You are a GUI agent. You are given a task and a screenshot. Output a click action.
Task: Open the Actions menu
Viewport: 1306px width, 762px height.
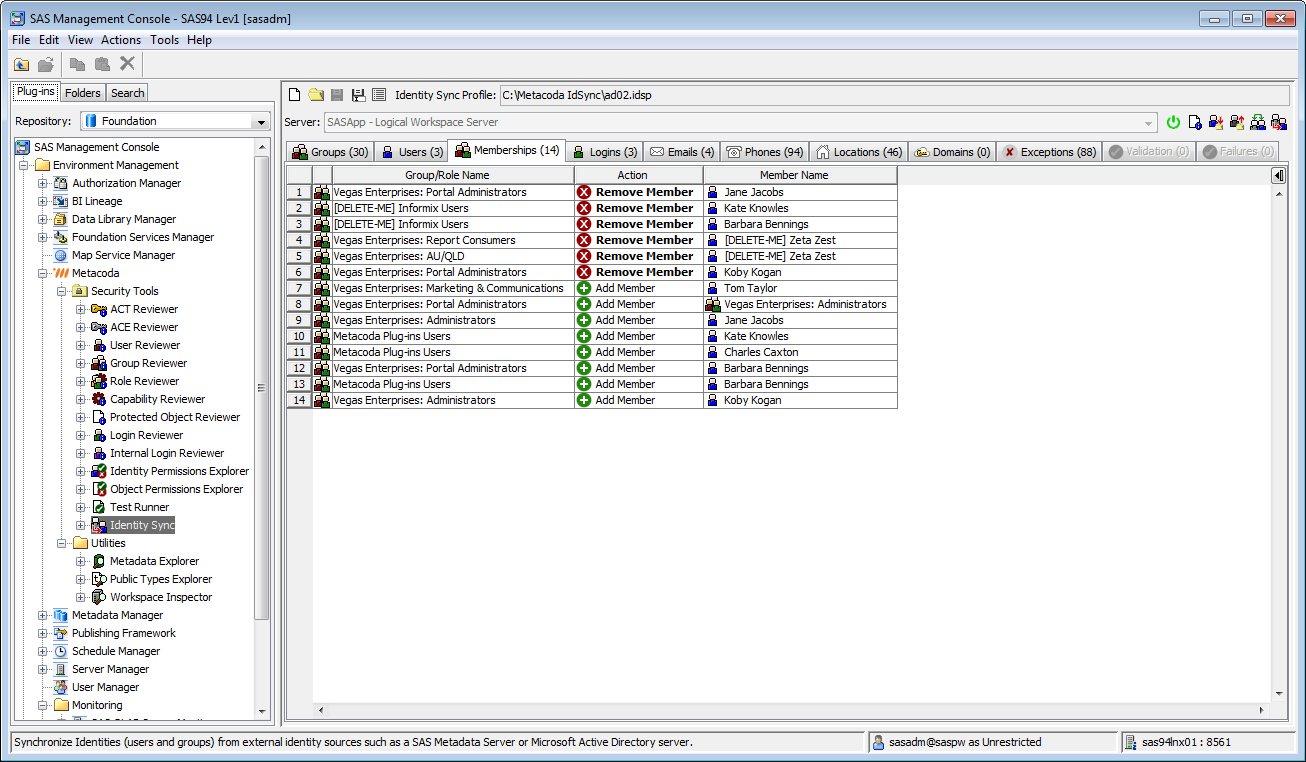121,40
